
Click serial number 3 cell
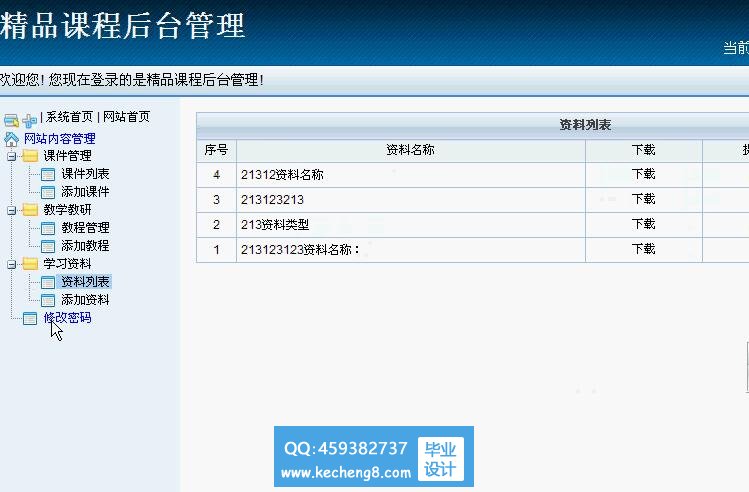point(216,200)
